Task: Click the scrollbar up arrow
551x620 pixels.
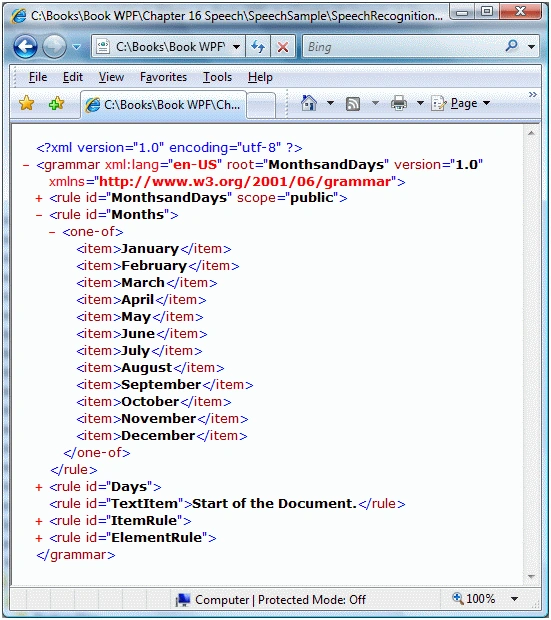Action: coord(532,133)
